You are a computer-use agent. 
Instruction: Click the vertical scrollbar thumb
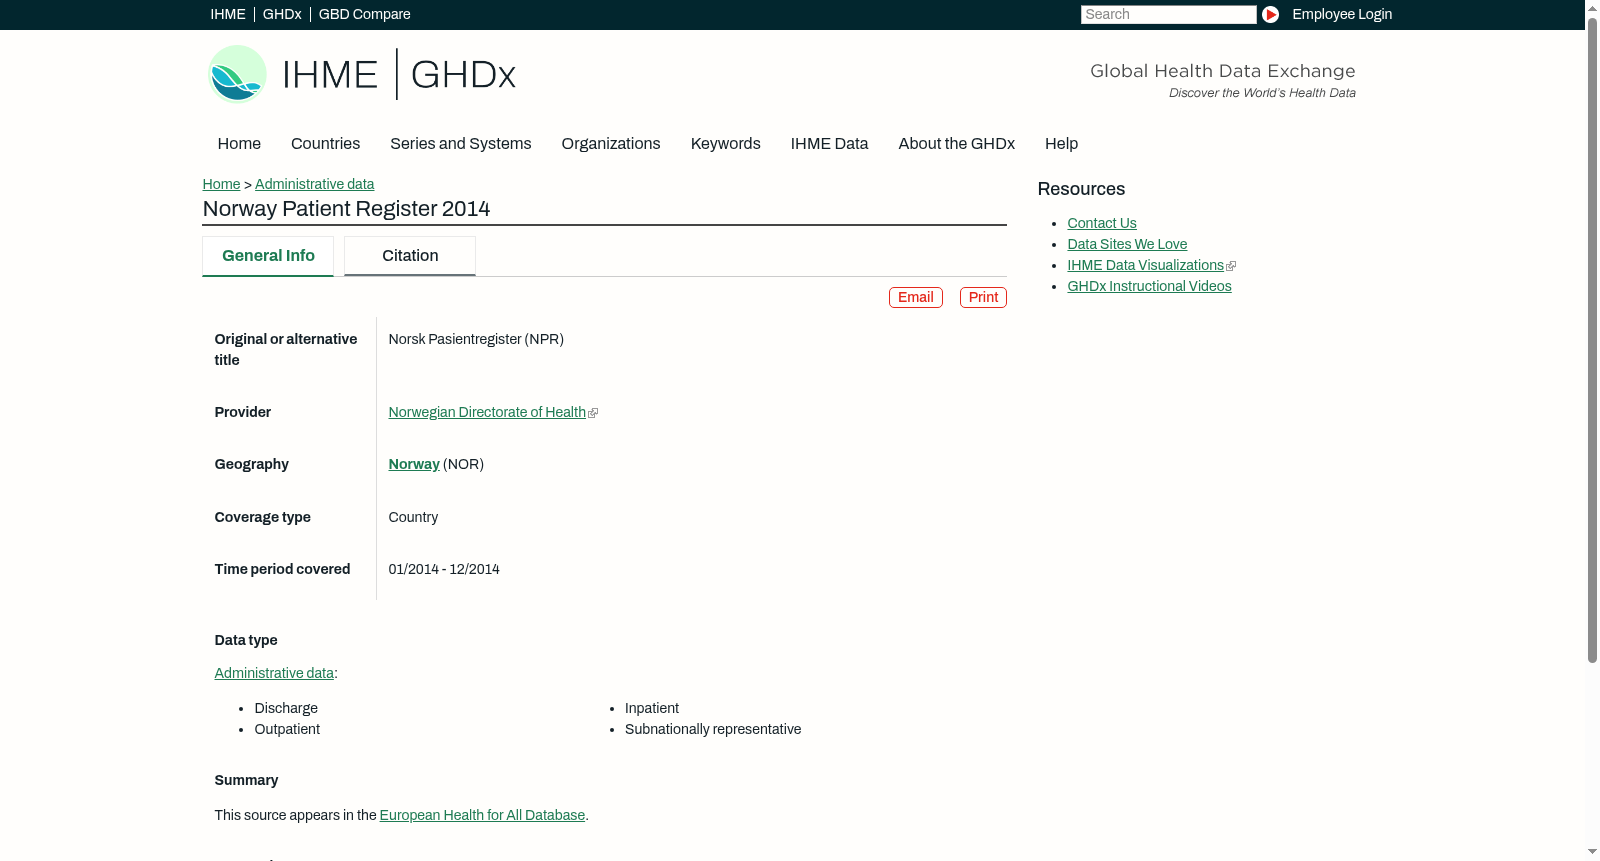[x=1592, y=340]
